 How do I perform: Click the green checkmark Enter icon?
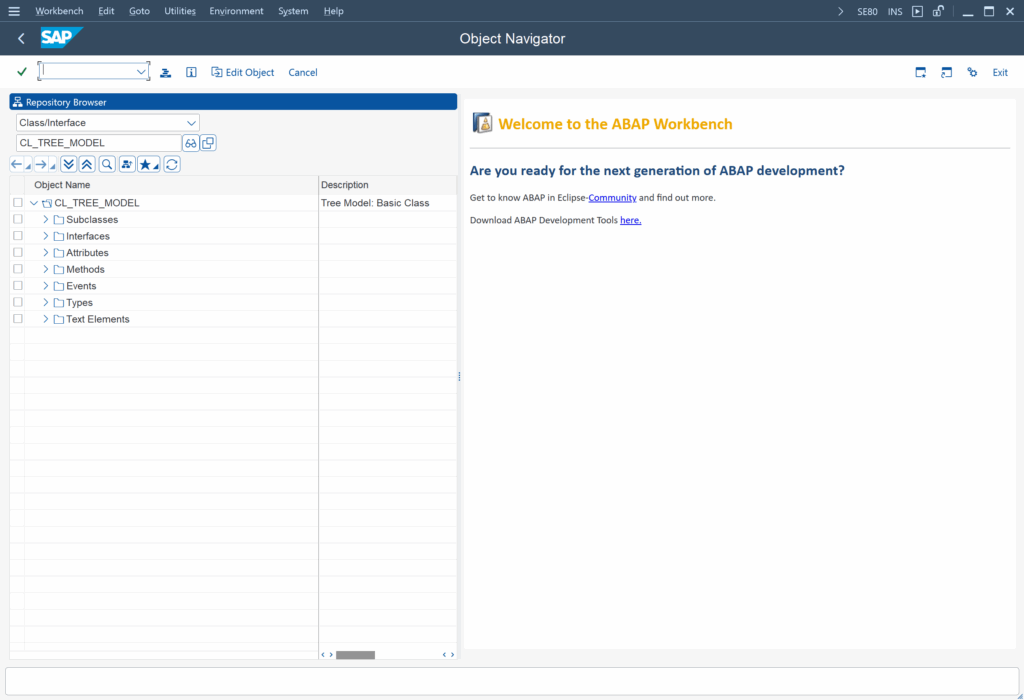pyautogui.click(x=22, y=72)
